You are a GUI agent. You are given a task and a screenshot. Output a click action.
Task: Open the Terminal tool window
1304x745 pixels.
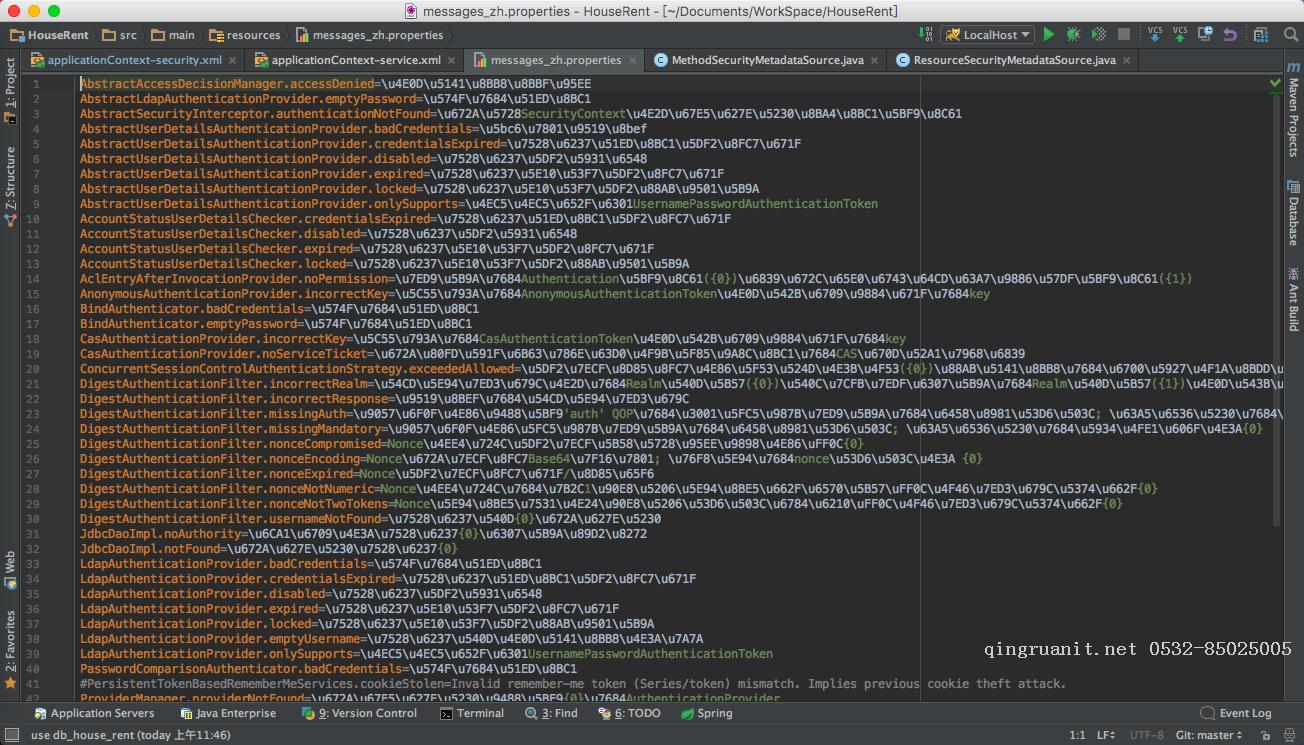[472, 713]
